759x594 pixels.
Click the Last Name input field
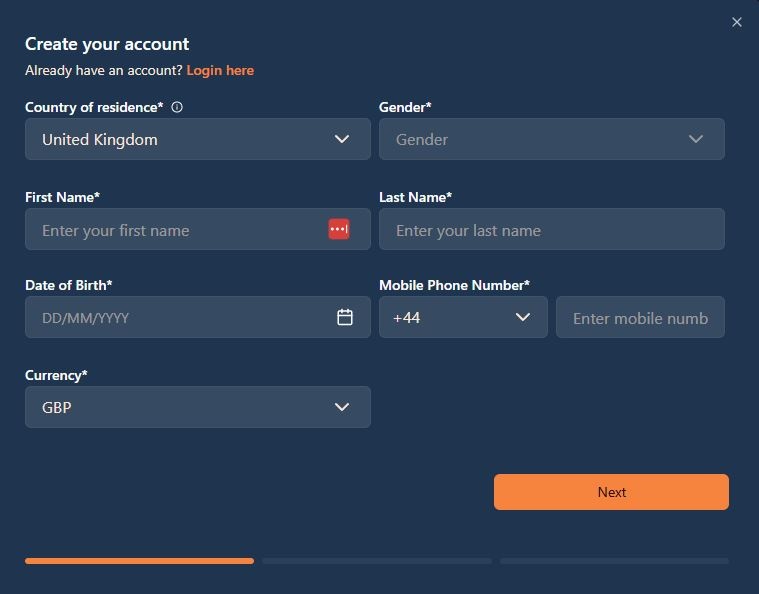[x=552, y=229]
